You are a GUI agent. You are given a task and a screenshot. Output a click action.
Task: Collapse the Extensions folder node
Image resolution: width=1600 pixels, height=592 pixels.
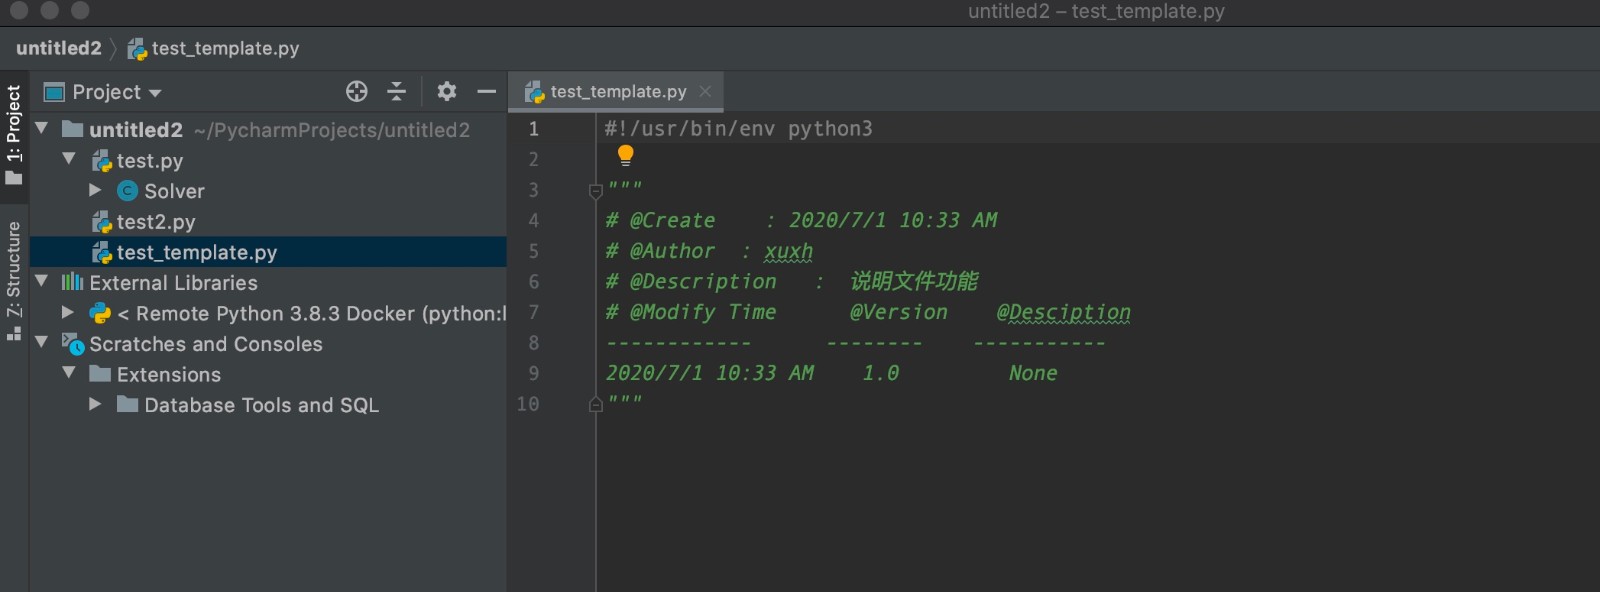69,374
